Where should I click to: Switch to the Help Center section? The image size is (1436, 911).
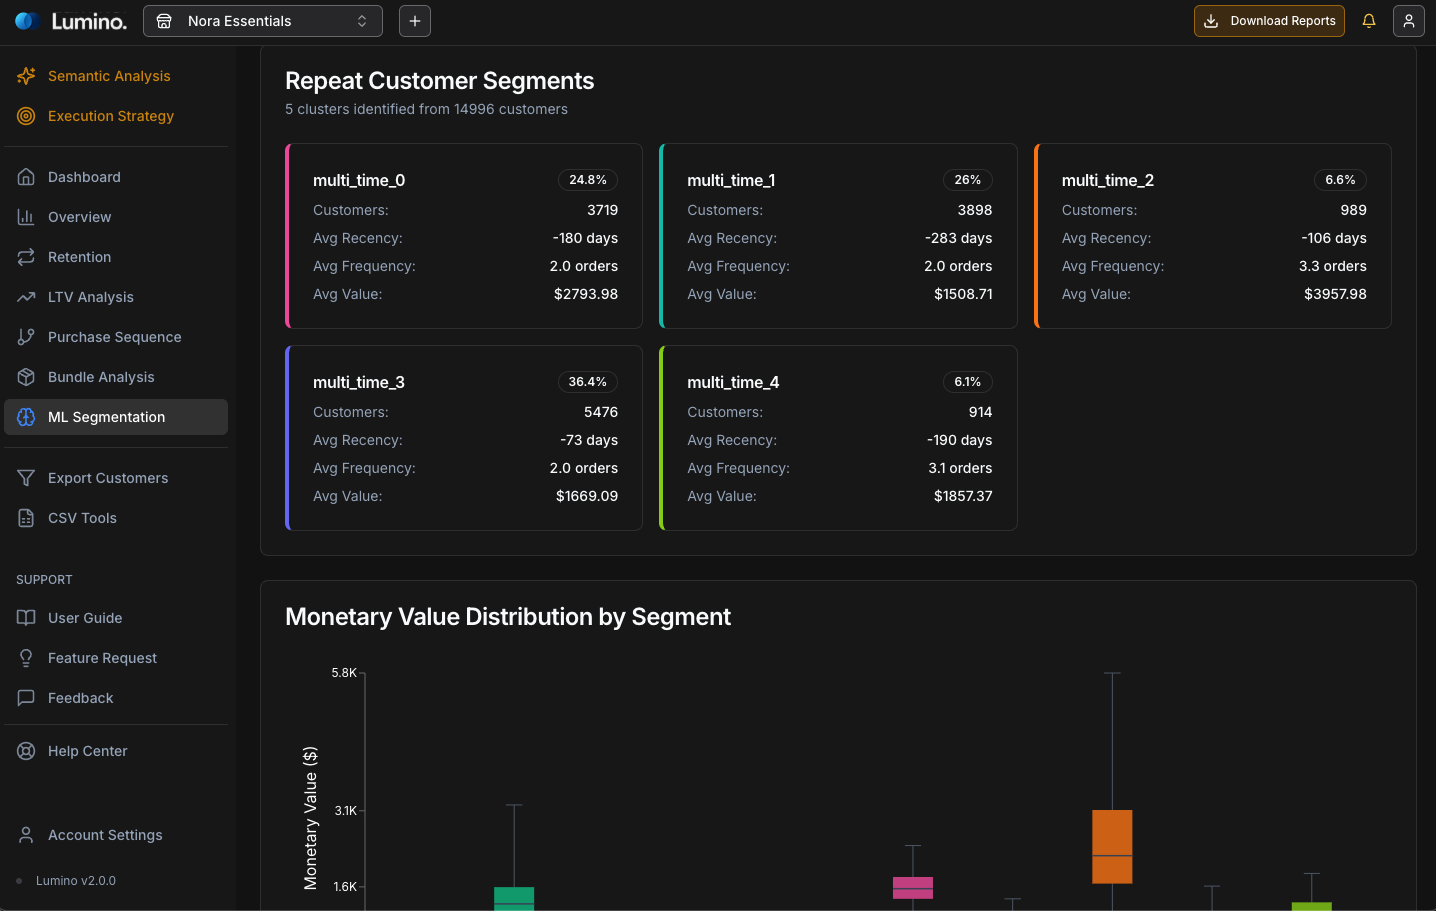[x=88, y=751]
